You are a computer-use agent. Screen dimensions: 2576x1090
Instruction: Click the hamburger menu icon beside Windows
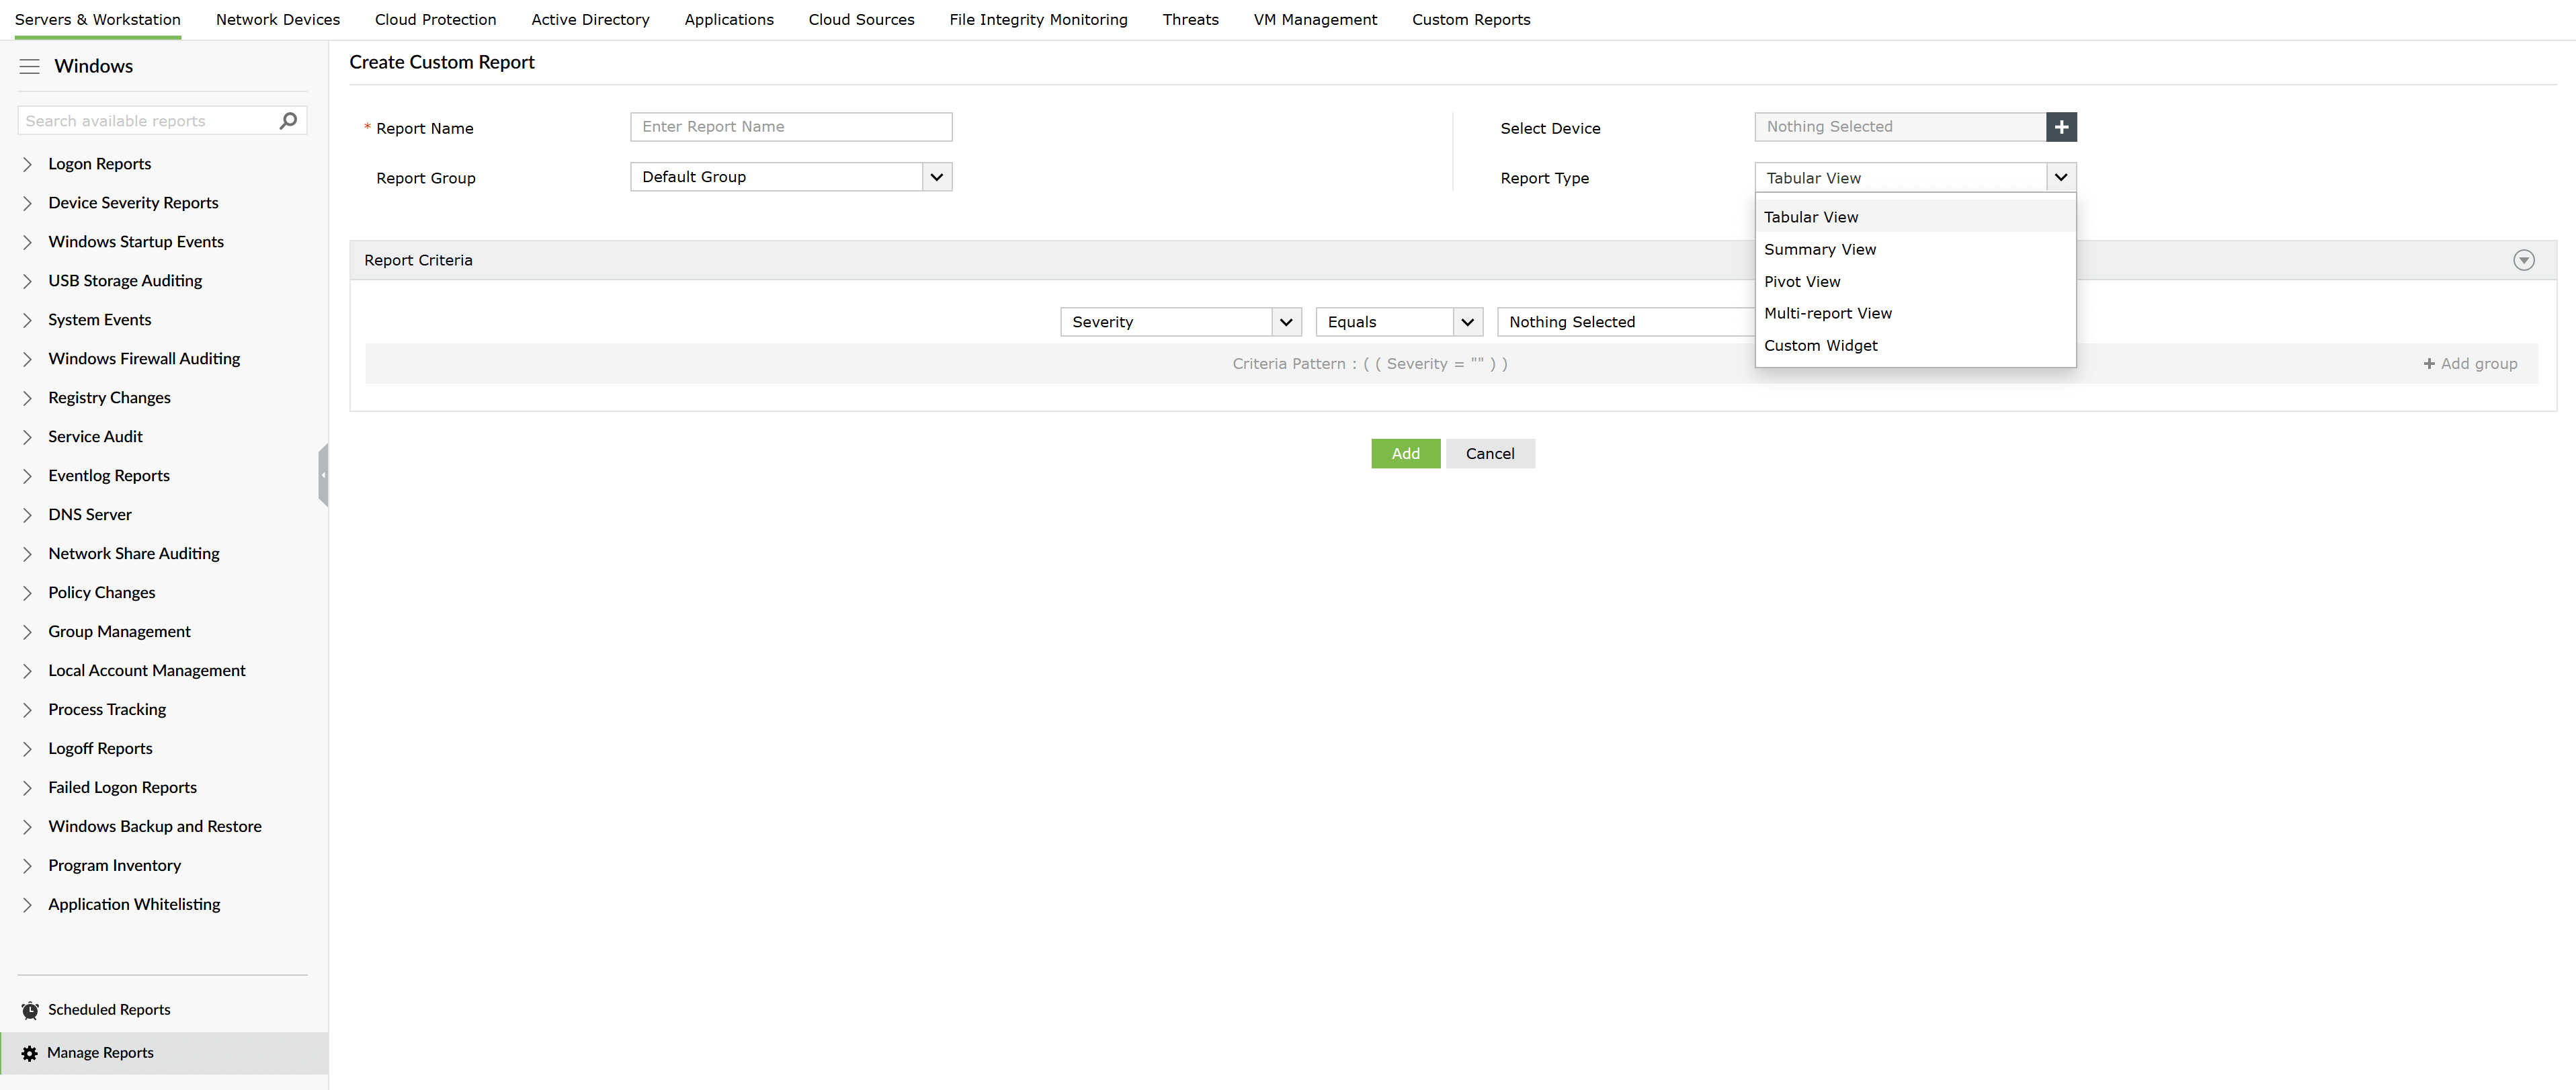[x=29, y=66]
